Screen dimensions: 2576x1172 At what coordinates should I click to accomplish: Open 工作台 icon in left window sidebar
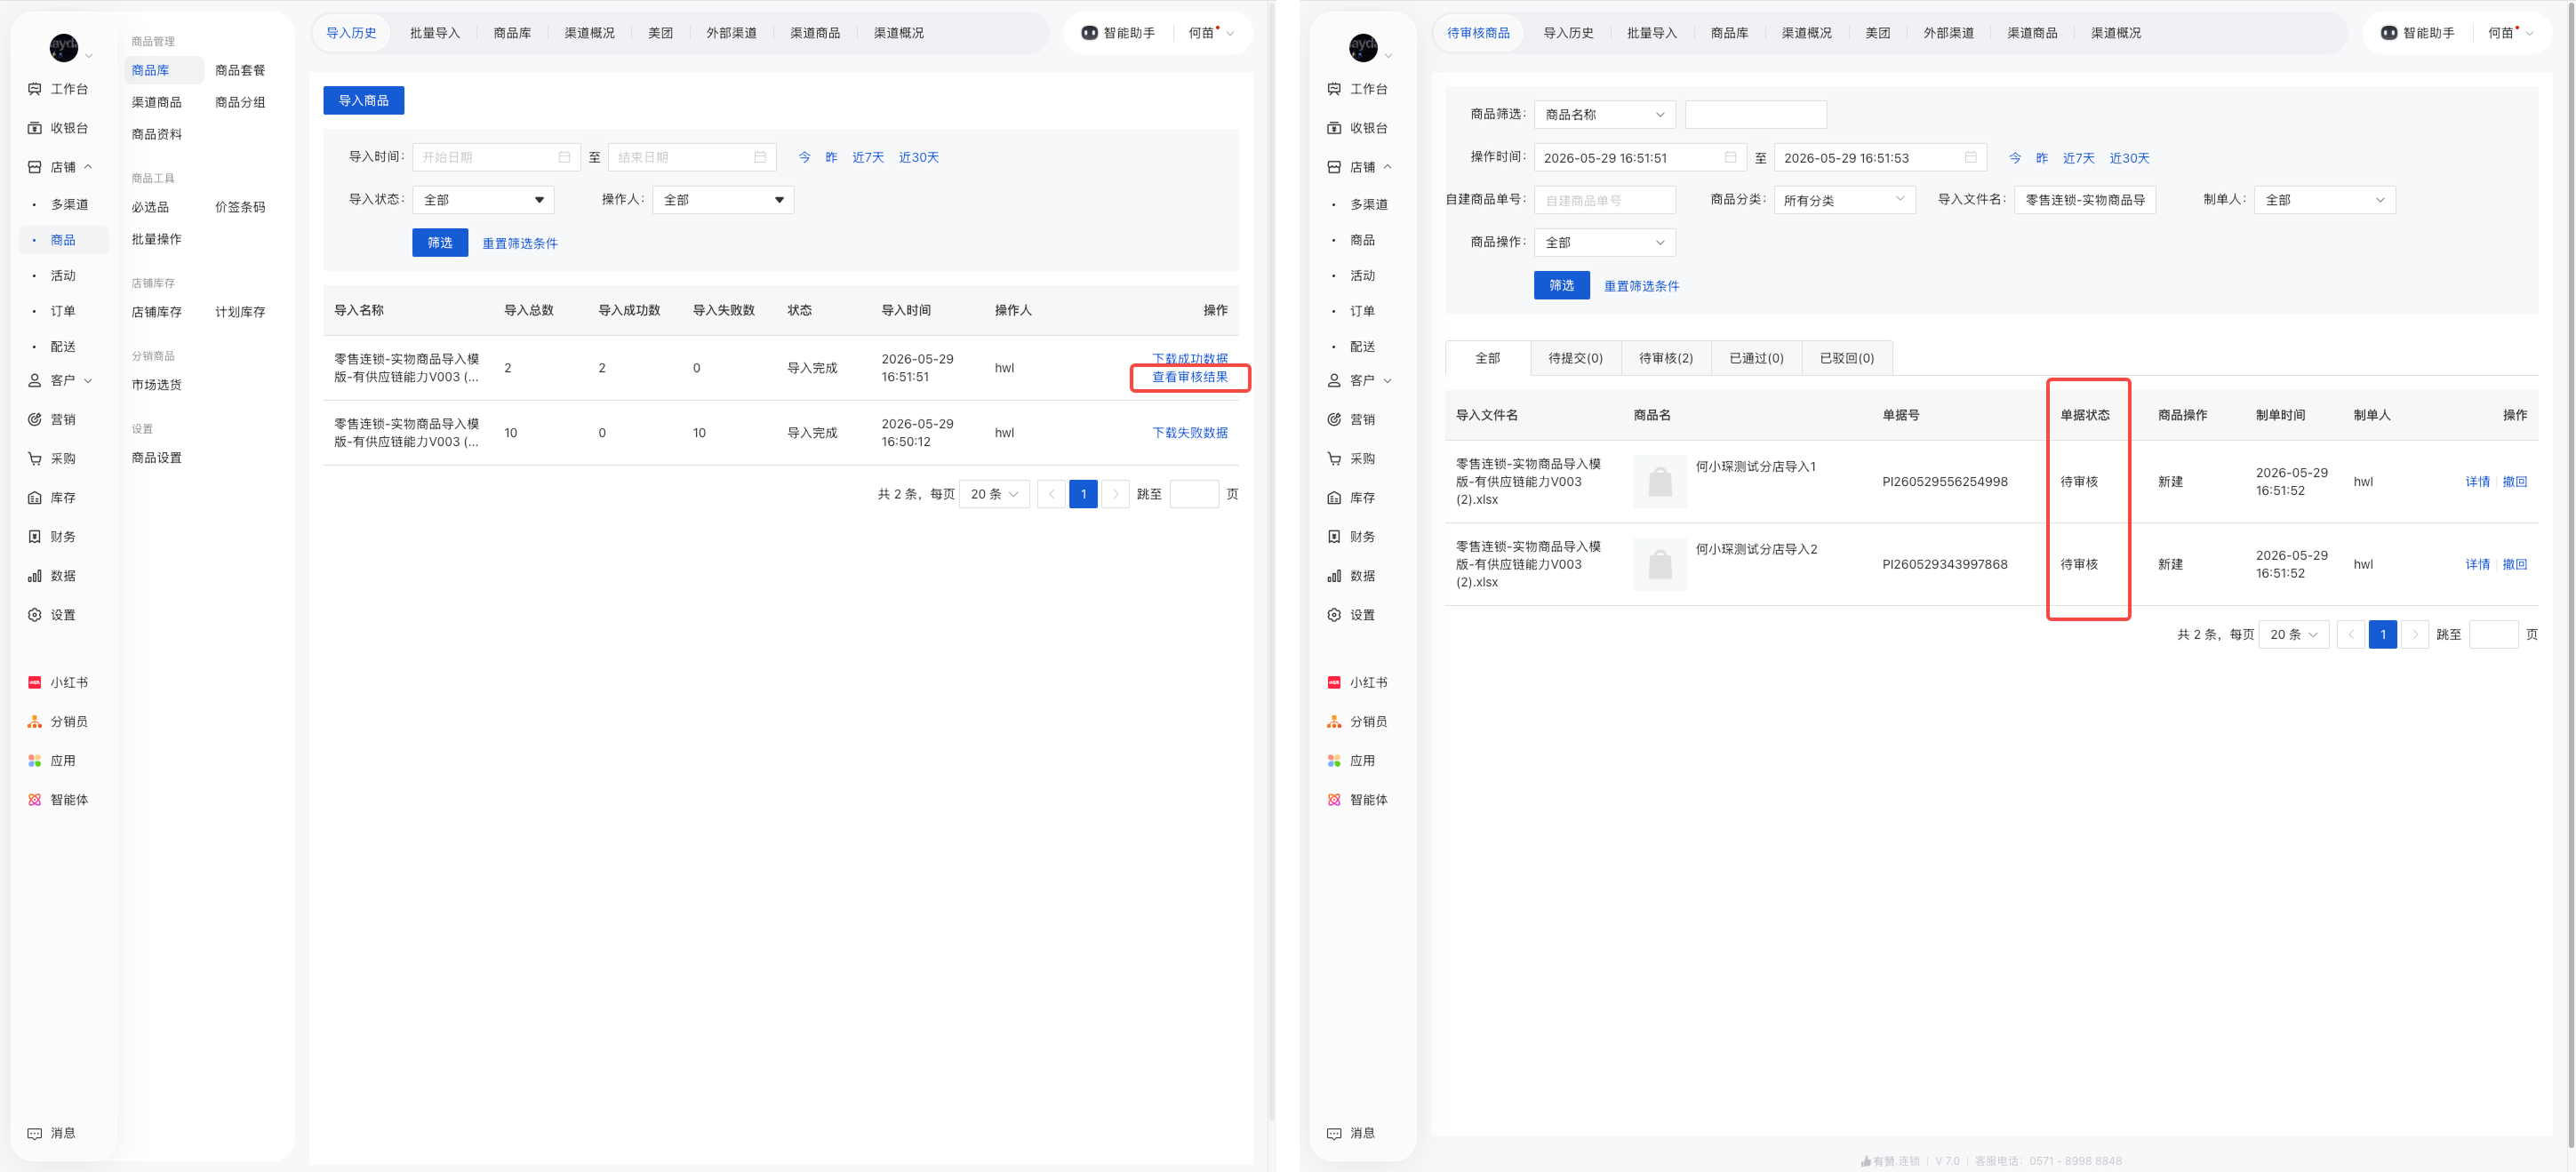(34, 89)
